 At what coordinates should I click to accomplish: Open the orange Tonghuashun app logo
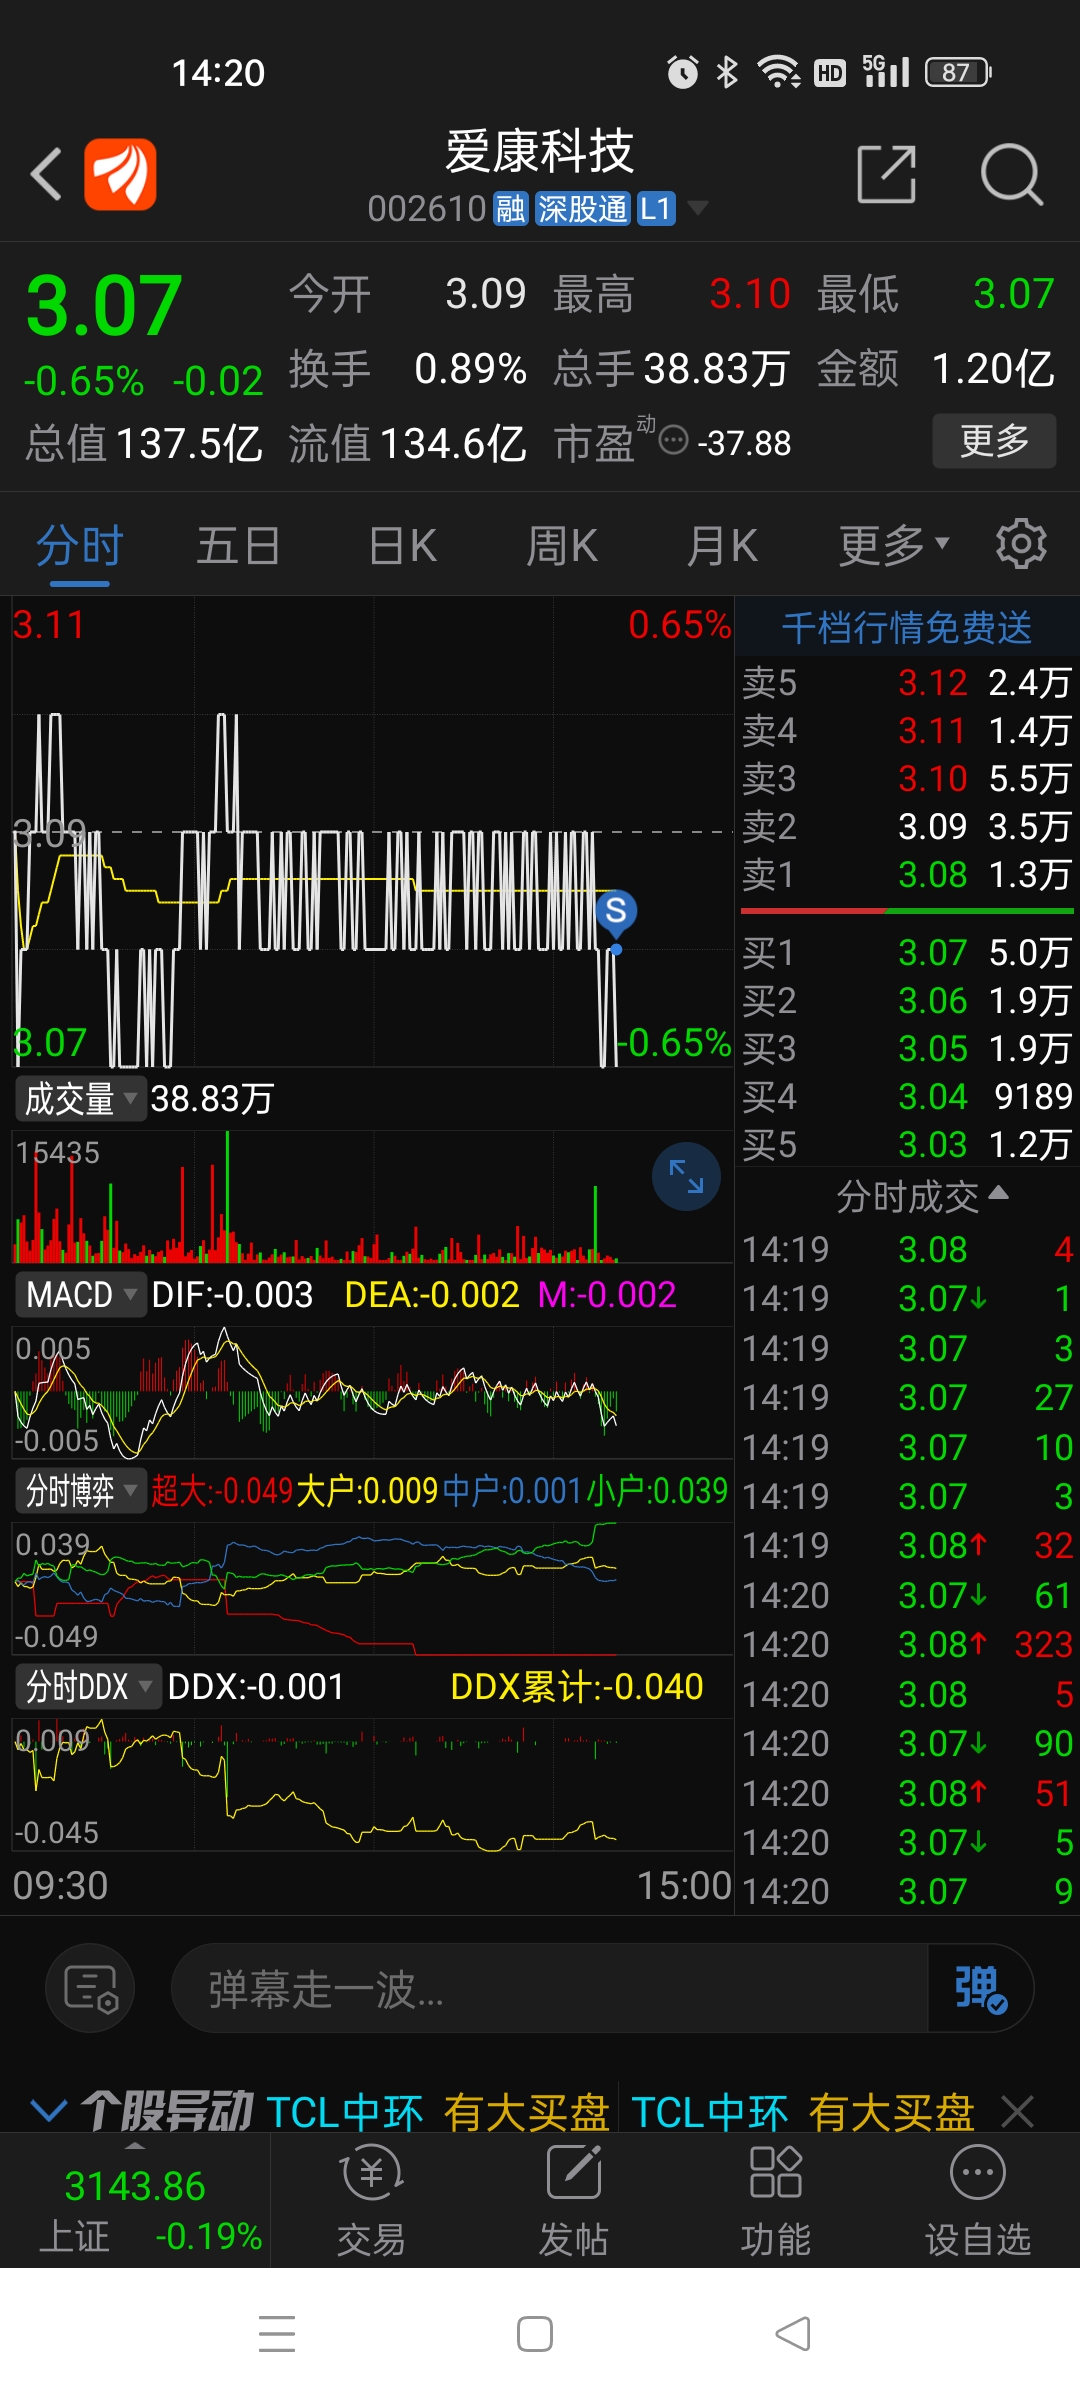click(120, 174)
